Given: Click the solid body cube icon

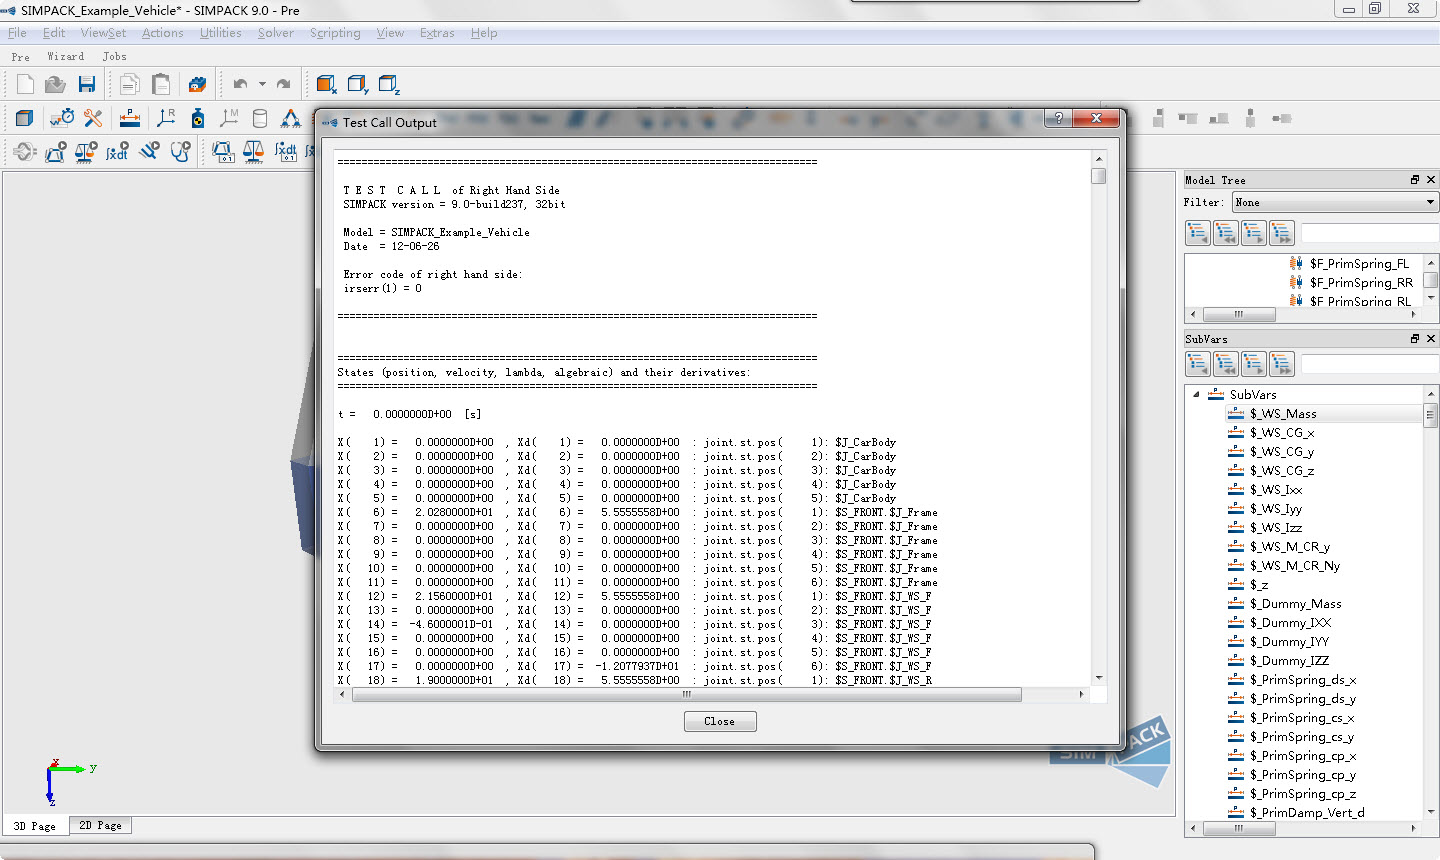Looking at the screenshot, I should [25, 118].
